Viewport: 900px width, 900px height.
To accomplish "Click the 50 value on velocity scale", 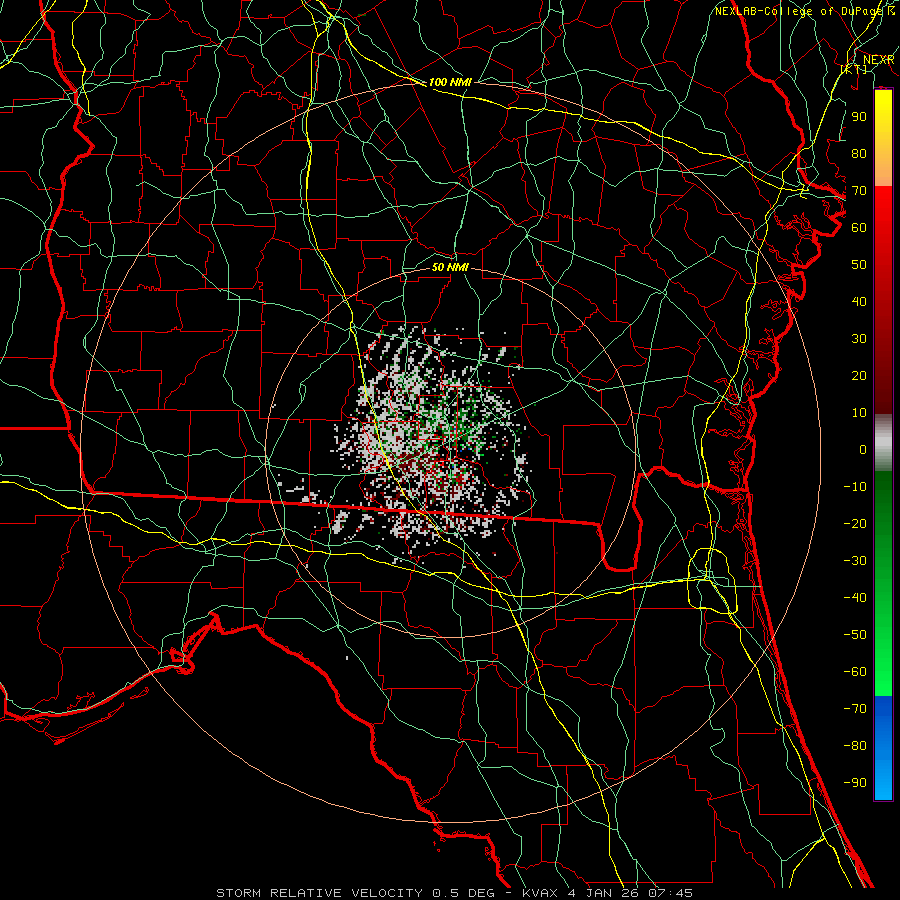I will [x=859, y=265].
